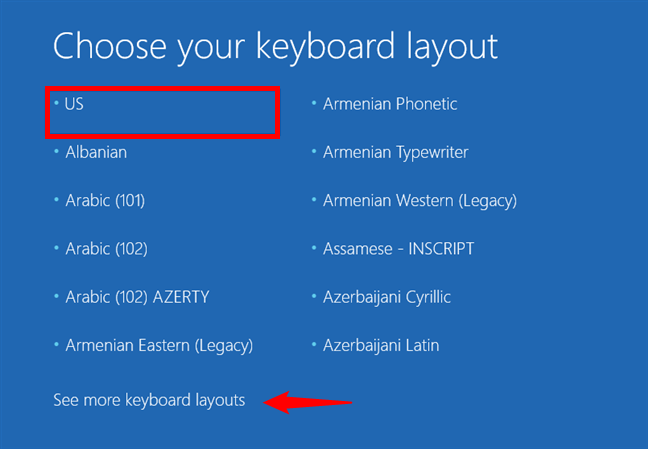Click the bullet beside Assamese - INSCRIPT
The image size is (648, 449).
click(x=314, y=248)
